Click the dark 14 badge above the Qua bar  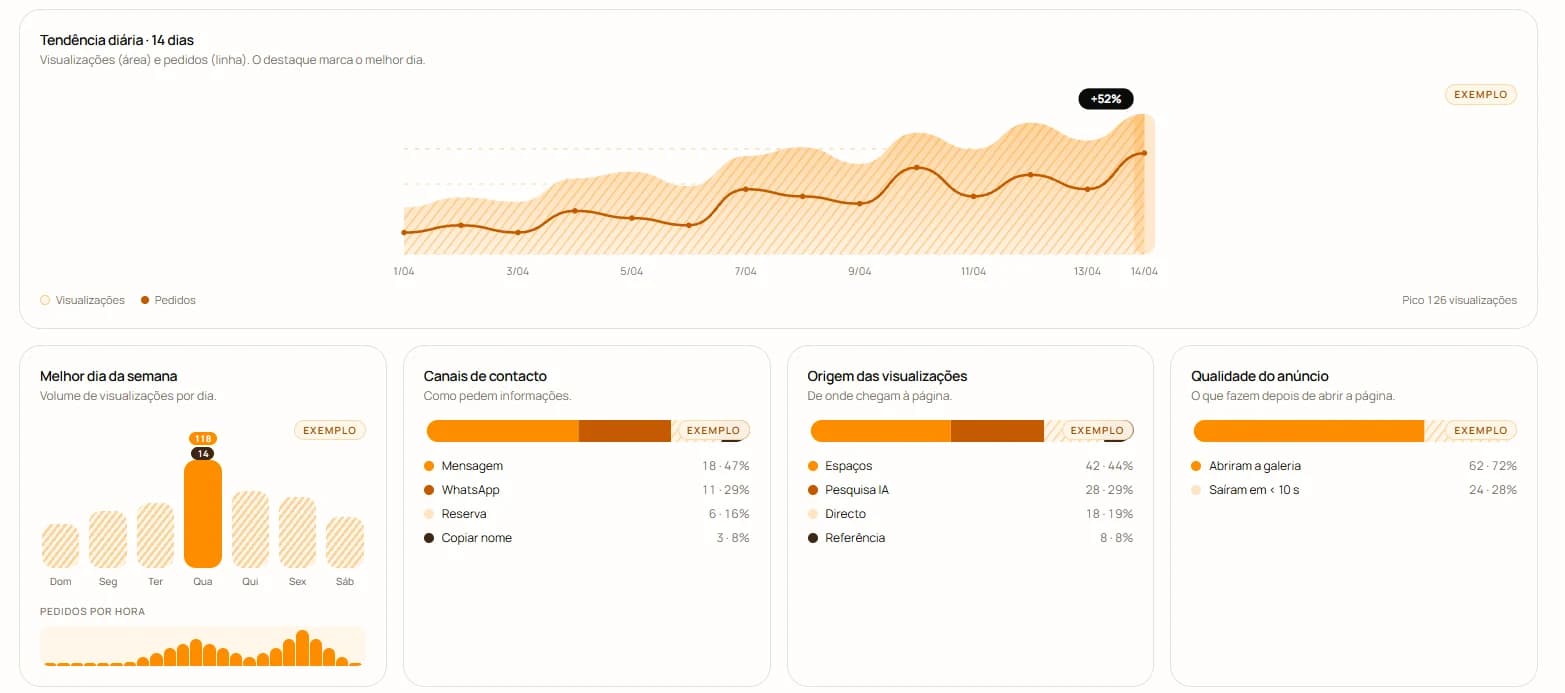pos(203,454)
